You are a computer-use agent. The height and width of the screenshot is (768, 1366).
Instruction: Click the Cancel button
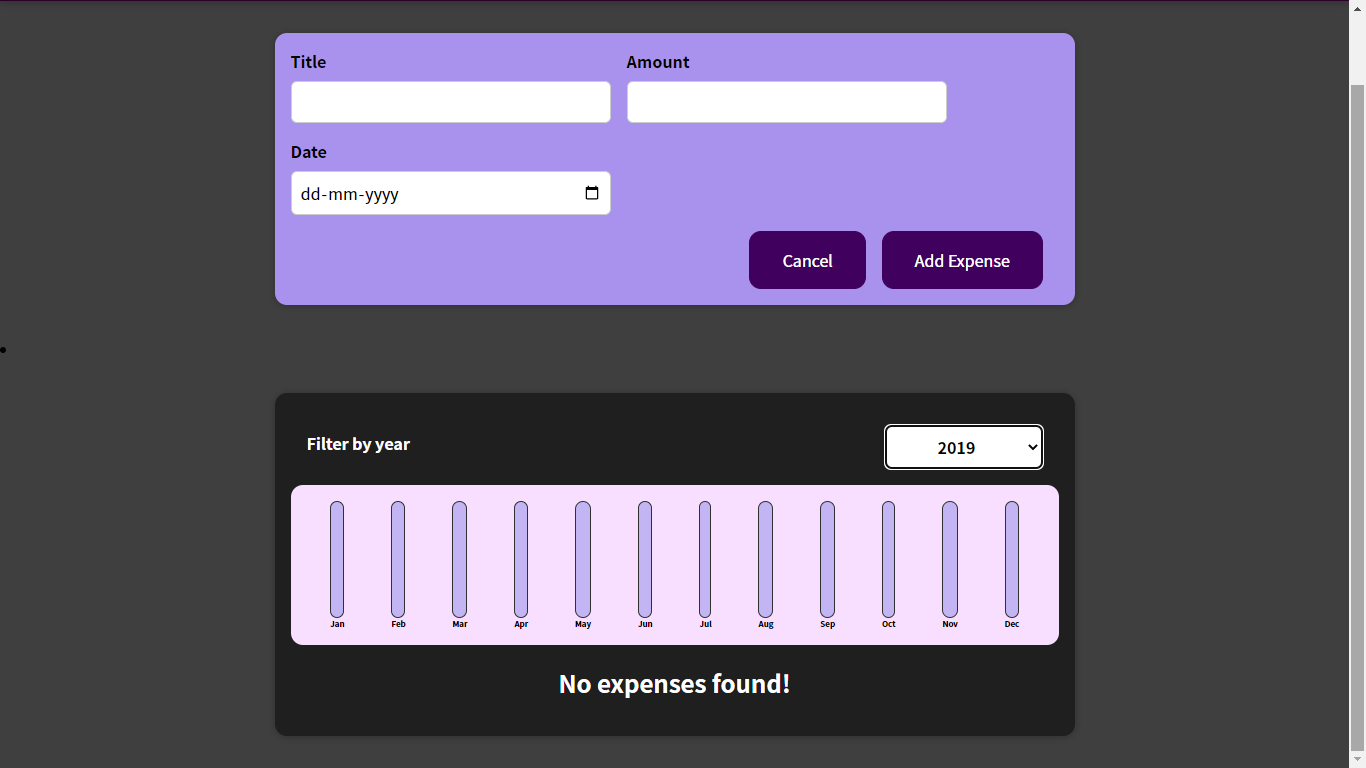807,260
